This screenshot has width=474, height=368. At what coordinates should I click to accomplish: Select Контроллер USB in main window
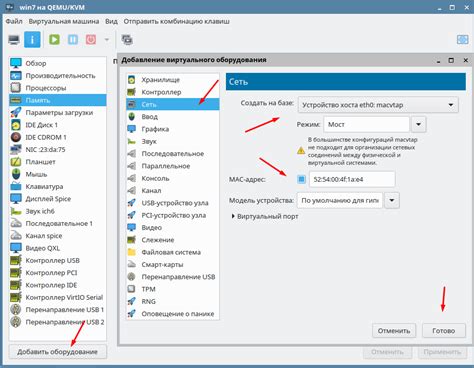click(58, 261)
